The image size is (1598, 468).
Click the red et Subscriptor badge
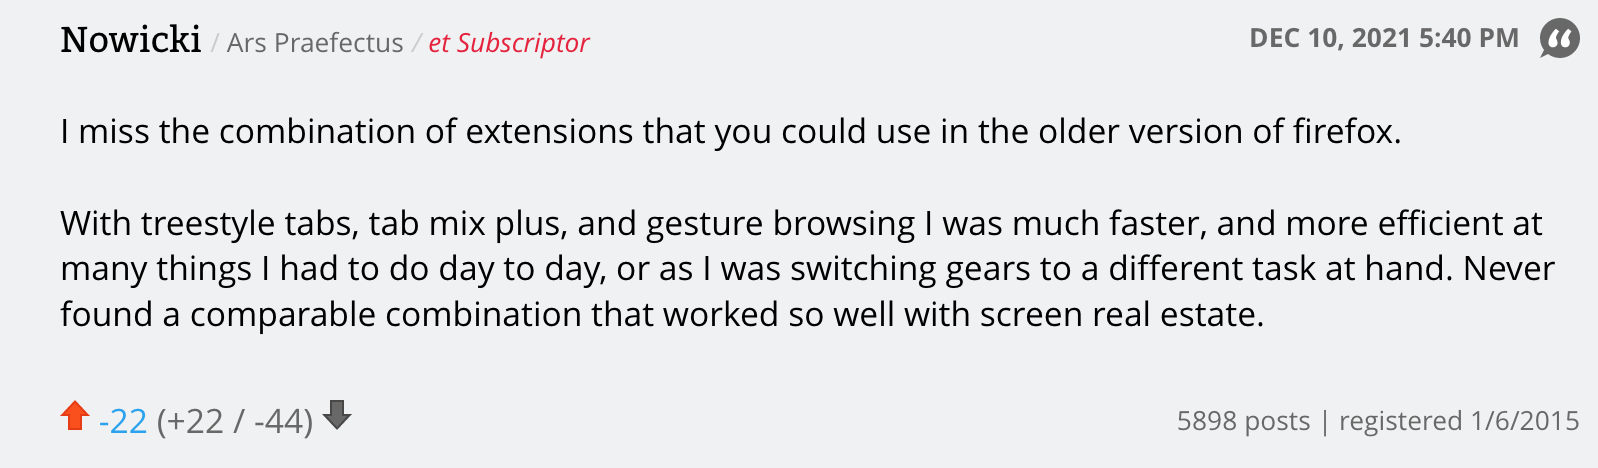508,43
